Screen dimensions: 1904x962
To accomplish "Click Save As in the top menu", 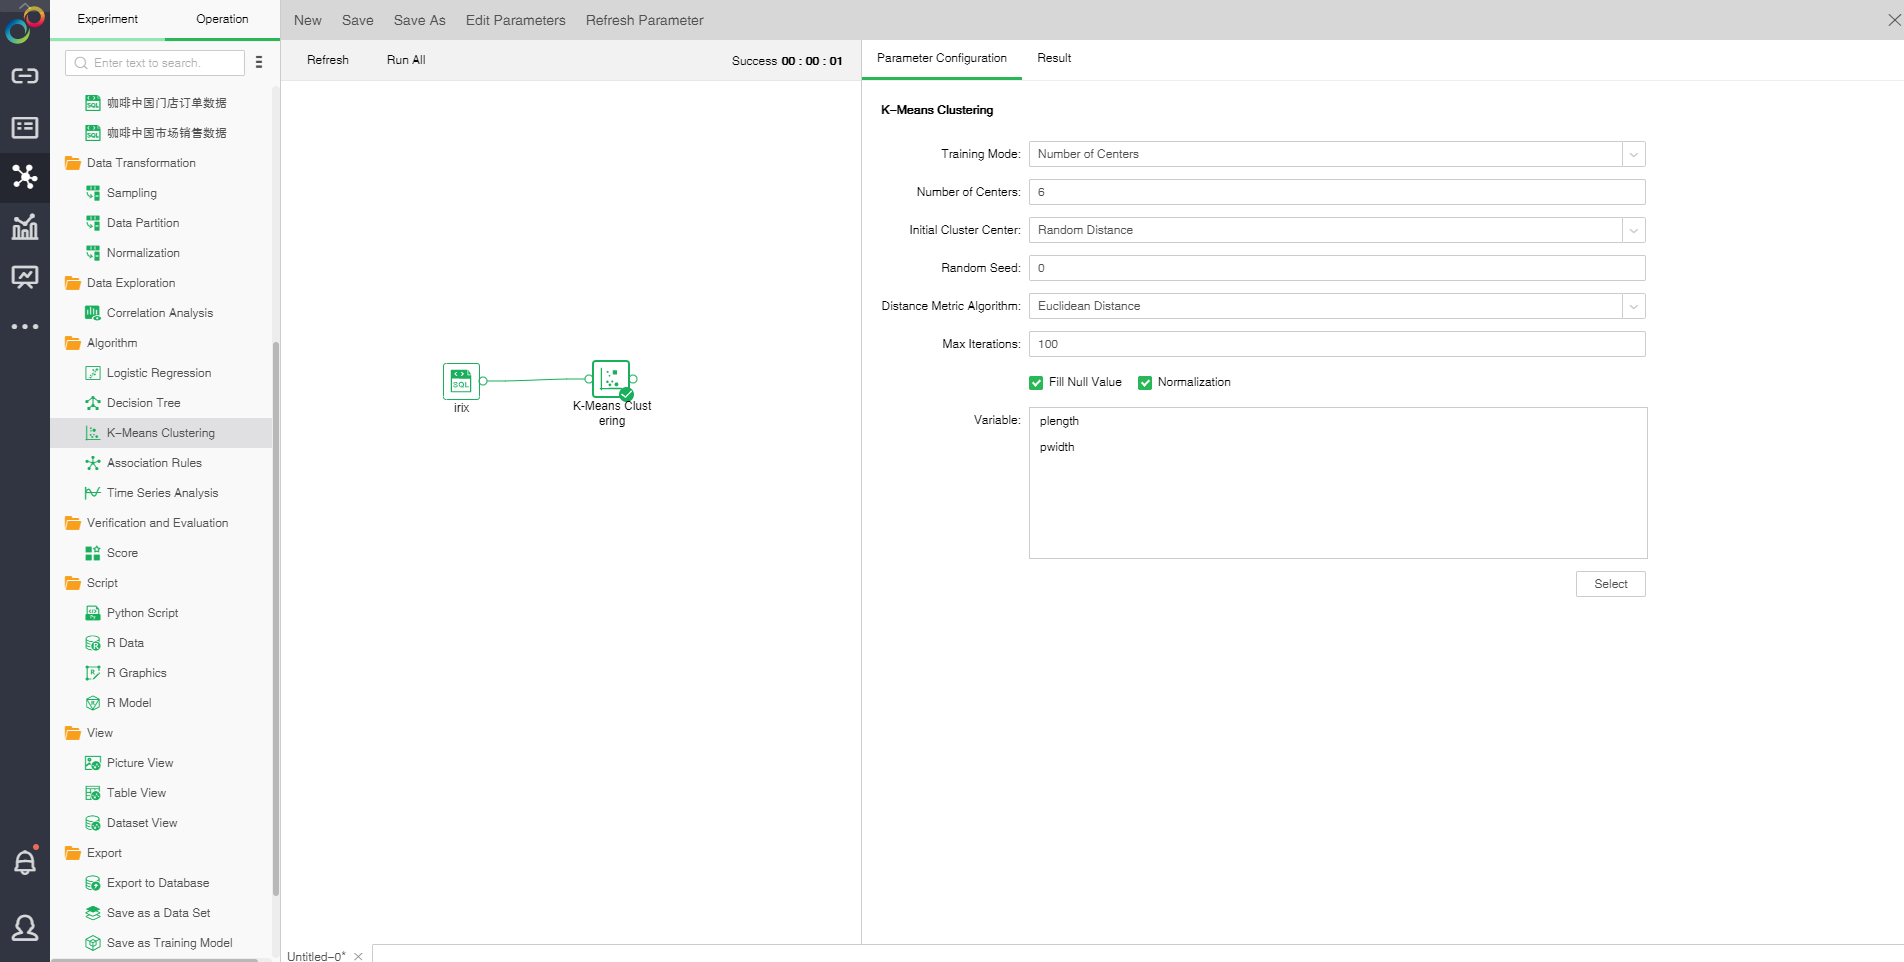I will click(x=420, y=20).
